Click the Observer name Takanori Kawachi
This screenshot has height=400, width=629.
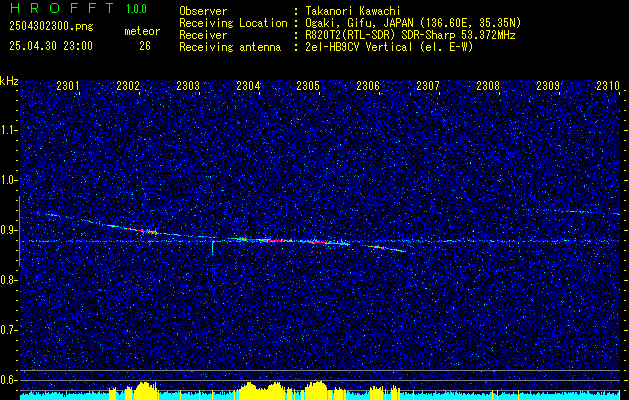coord(353,11)
